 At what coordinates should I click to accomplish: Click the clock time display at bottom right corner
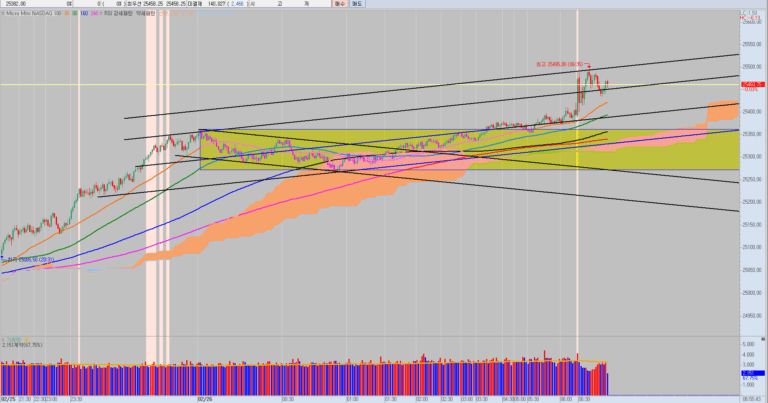(751, 399)
